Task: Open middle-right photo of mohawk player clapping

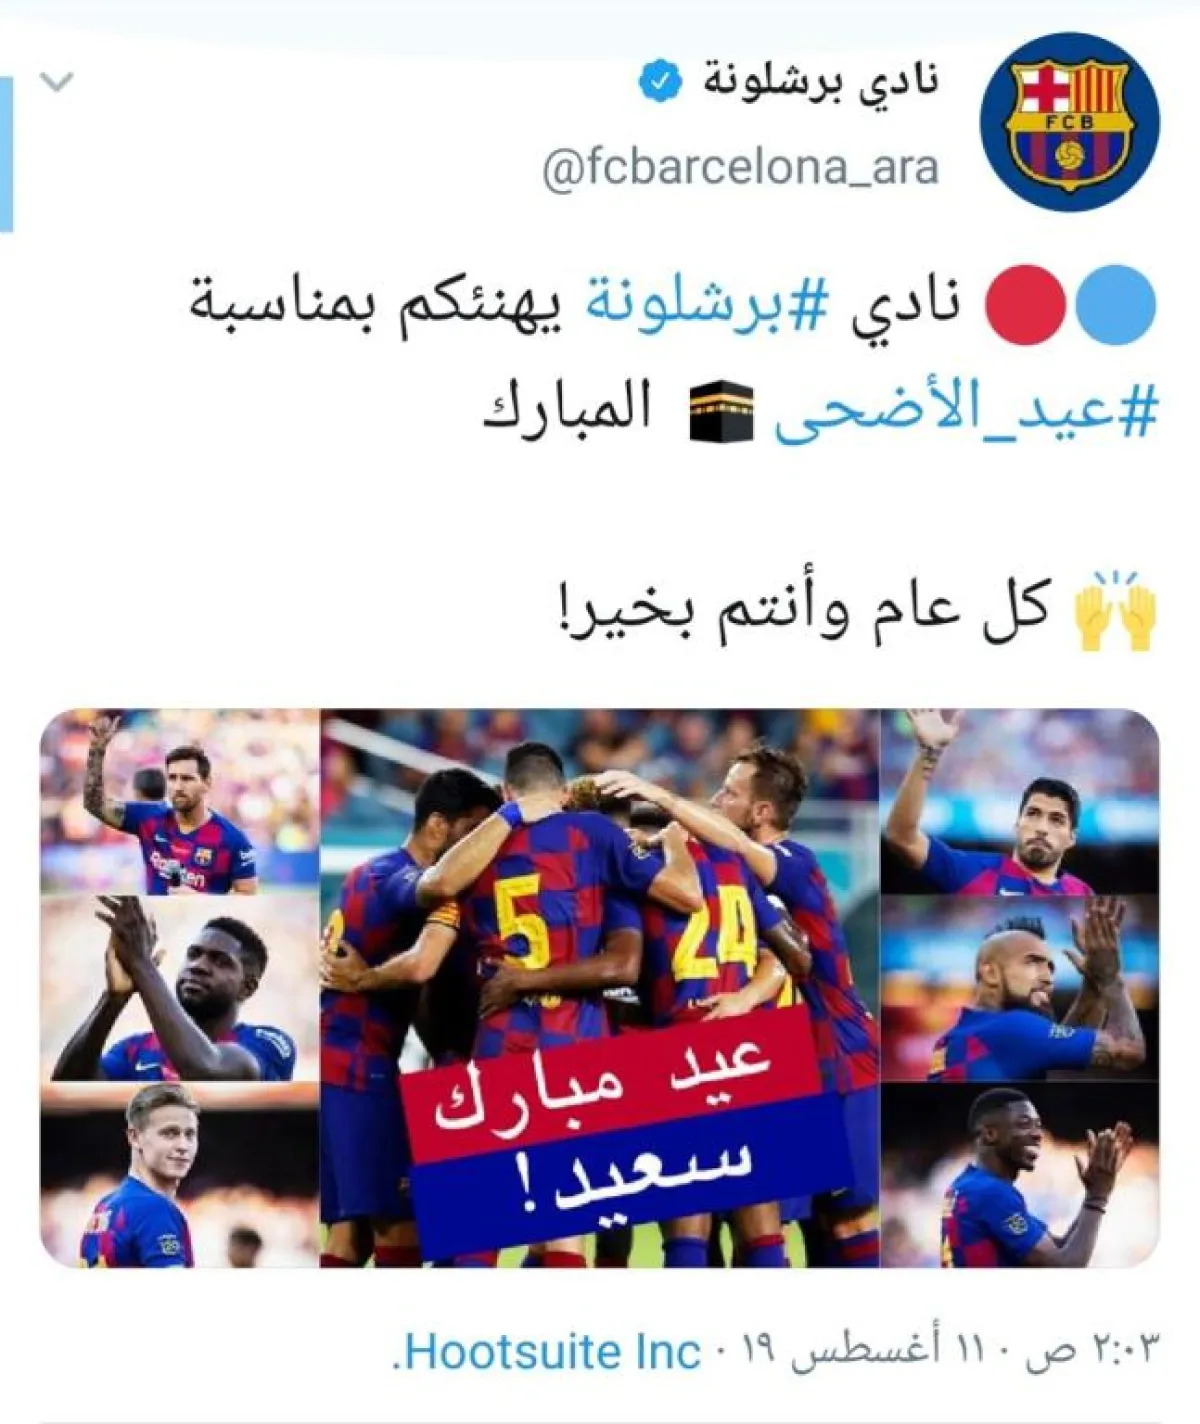Action: point(1020,988)
